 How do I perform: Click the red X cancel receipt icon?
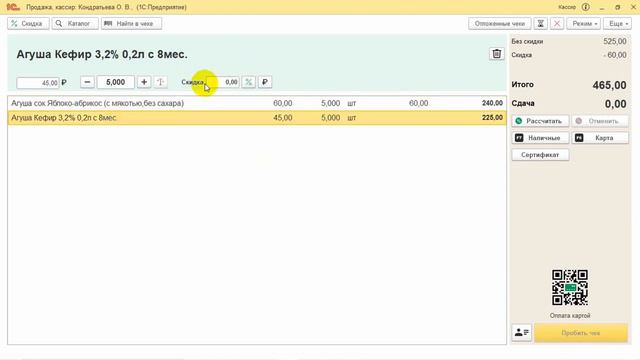coord(557,24)
